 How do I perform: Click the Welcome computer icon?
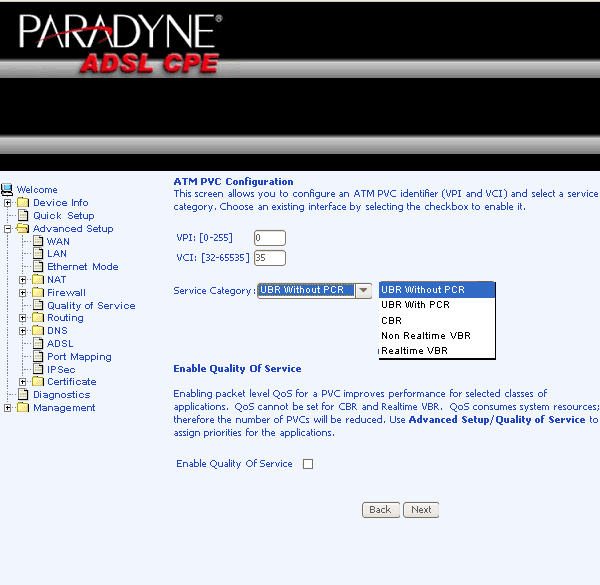click(7, 190)
